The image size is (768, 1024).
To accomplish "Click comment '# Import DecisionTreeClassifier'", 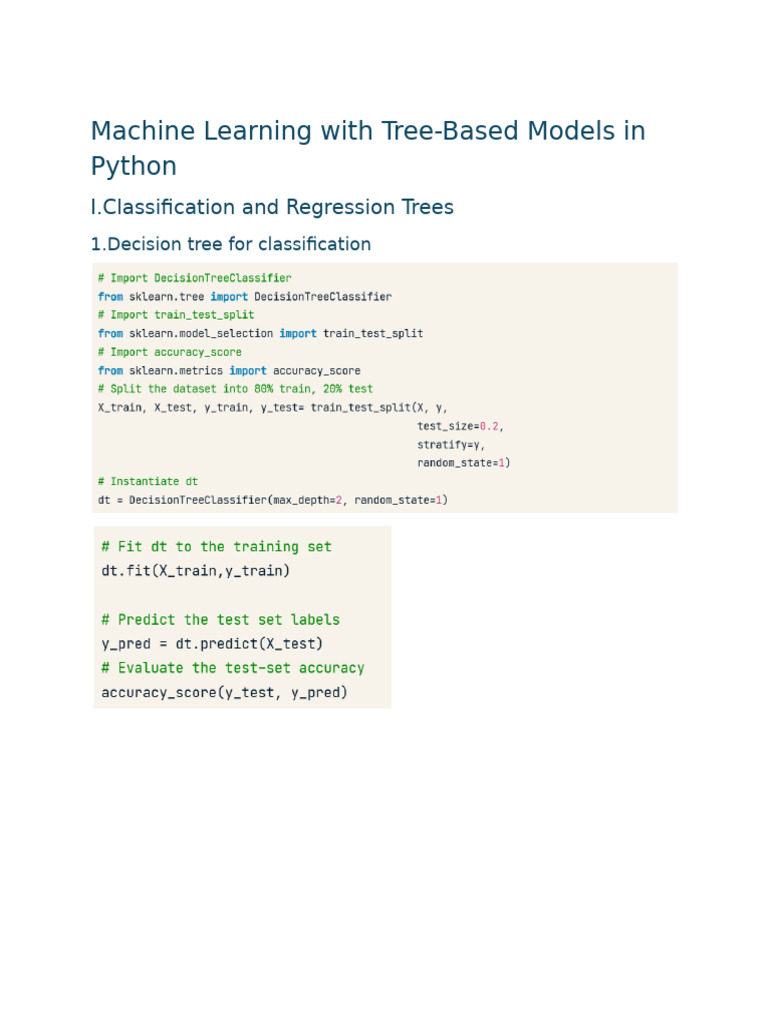I will [x=195, y=278].
